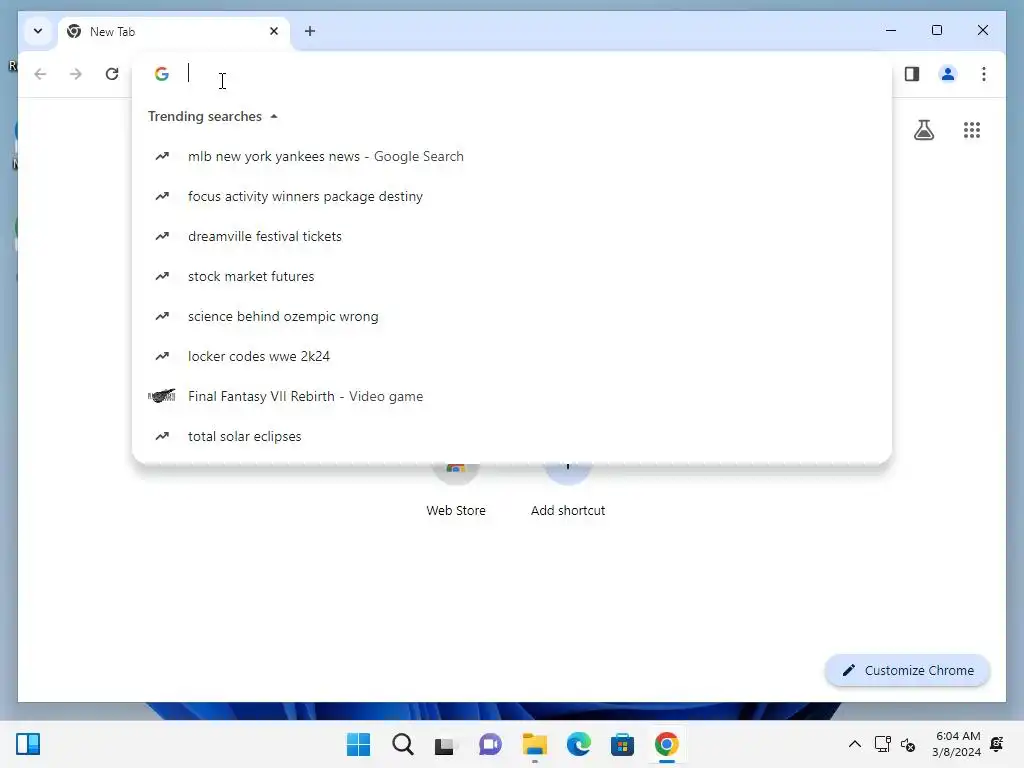Viewport: 1024px width, 768px height.
Task: Open the clock showing 6:04 AM
Action: point(957,744)
